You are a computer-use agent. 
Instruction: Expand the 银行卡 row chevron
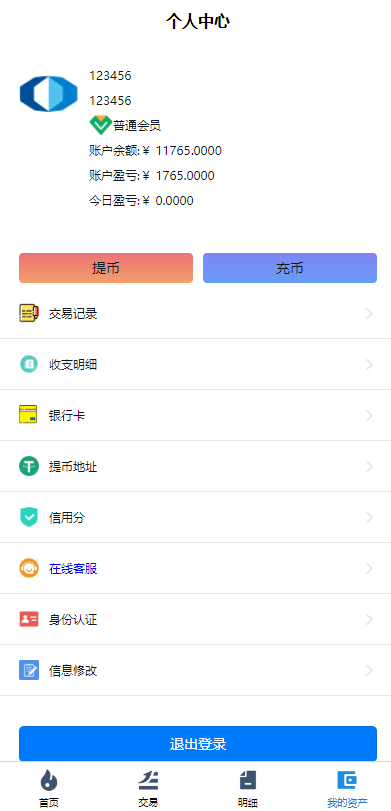pos(369,415)
